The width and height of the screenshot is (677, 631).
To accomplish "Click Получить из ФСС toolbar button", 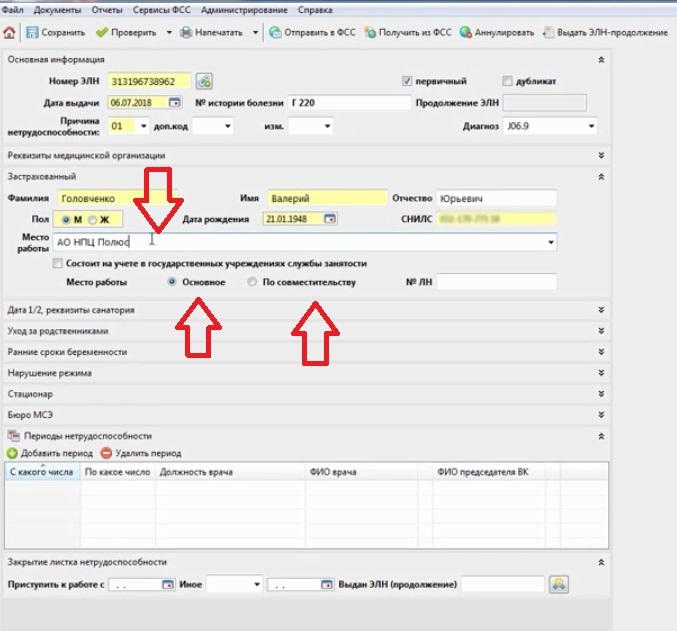I will coord(408,33).
